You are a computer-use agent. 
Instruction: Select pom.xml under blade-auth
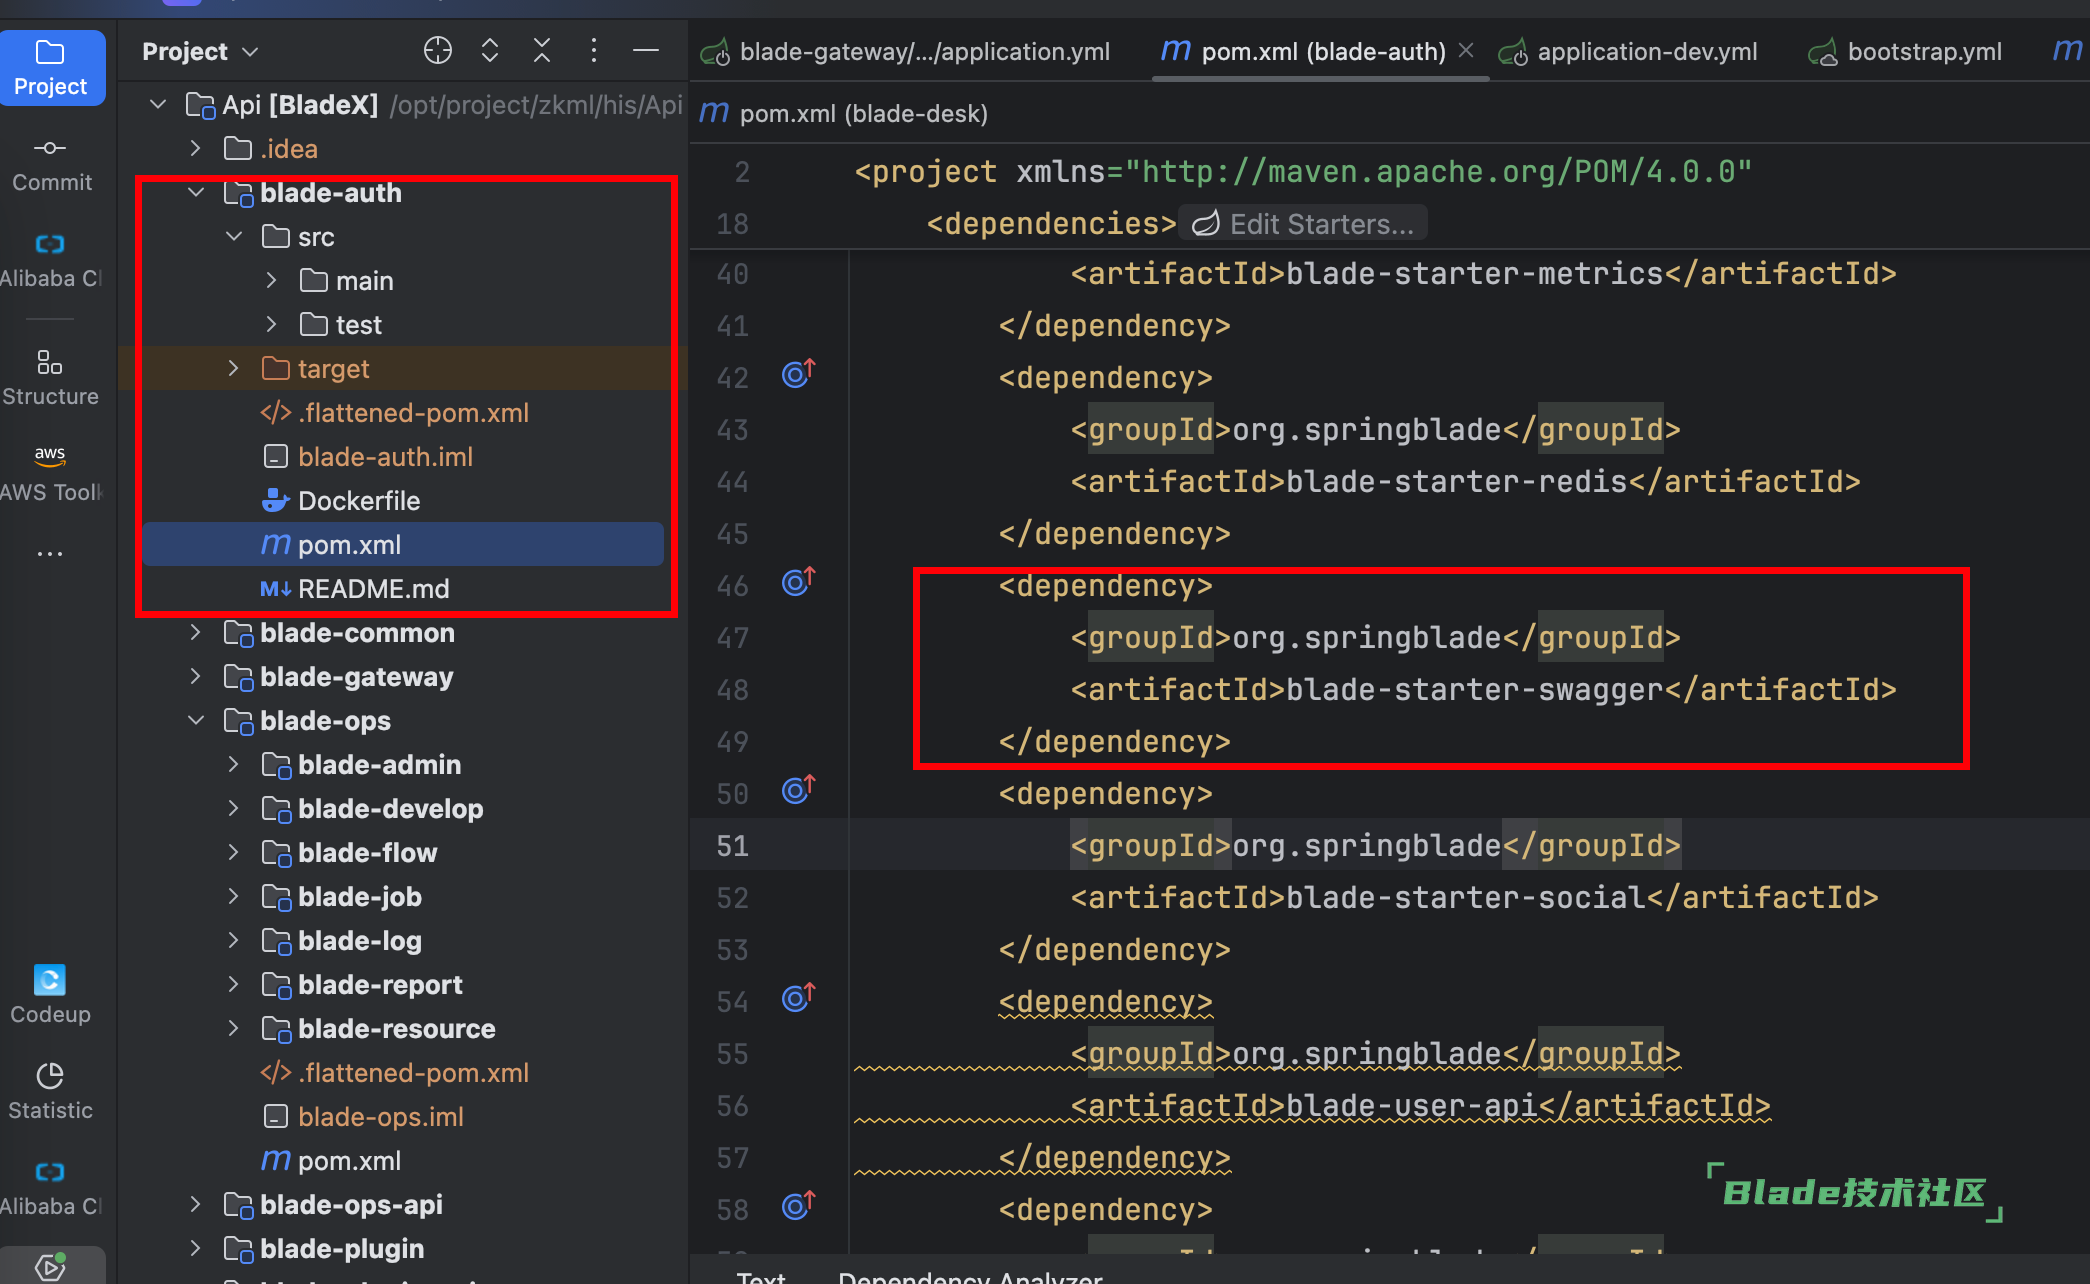(402, 544)
